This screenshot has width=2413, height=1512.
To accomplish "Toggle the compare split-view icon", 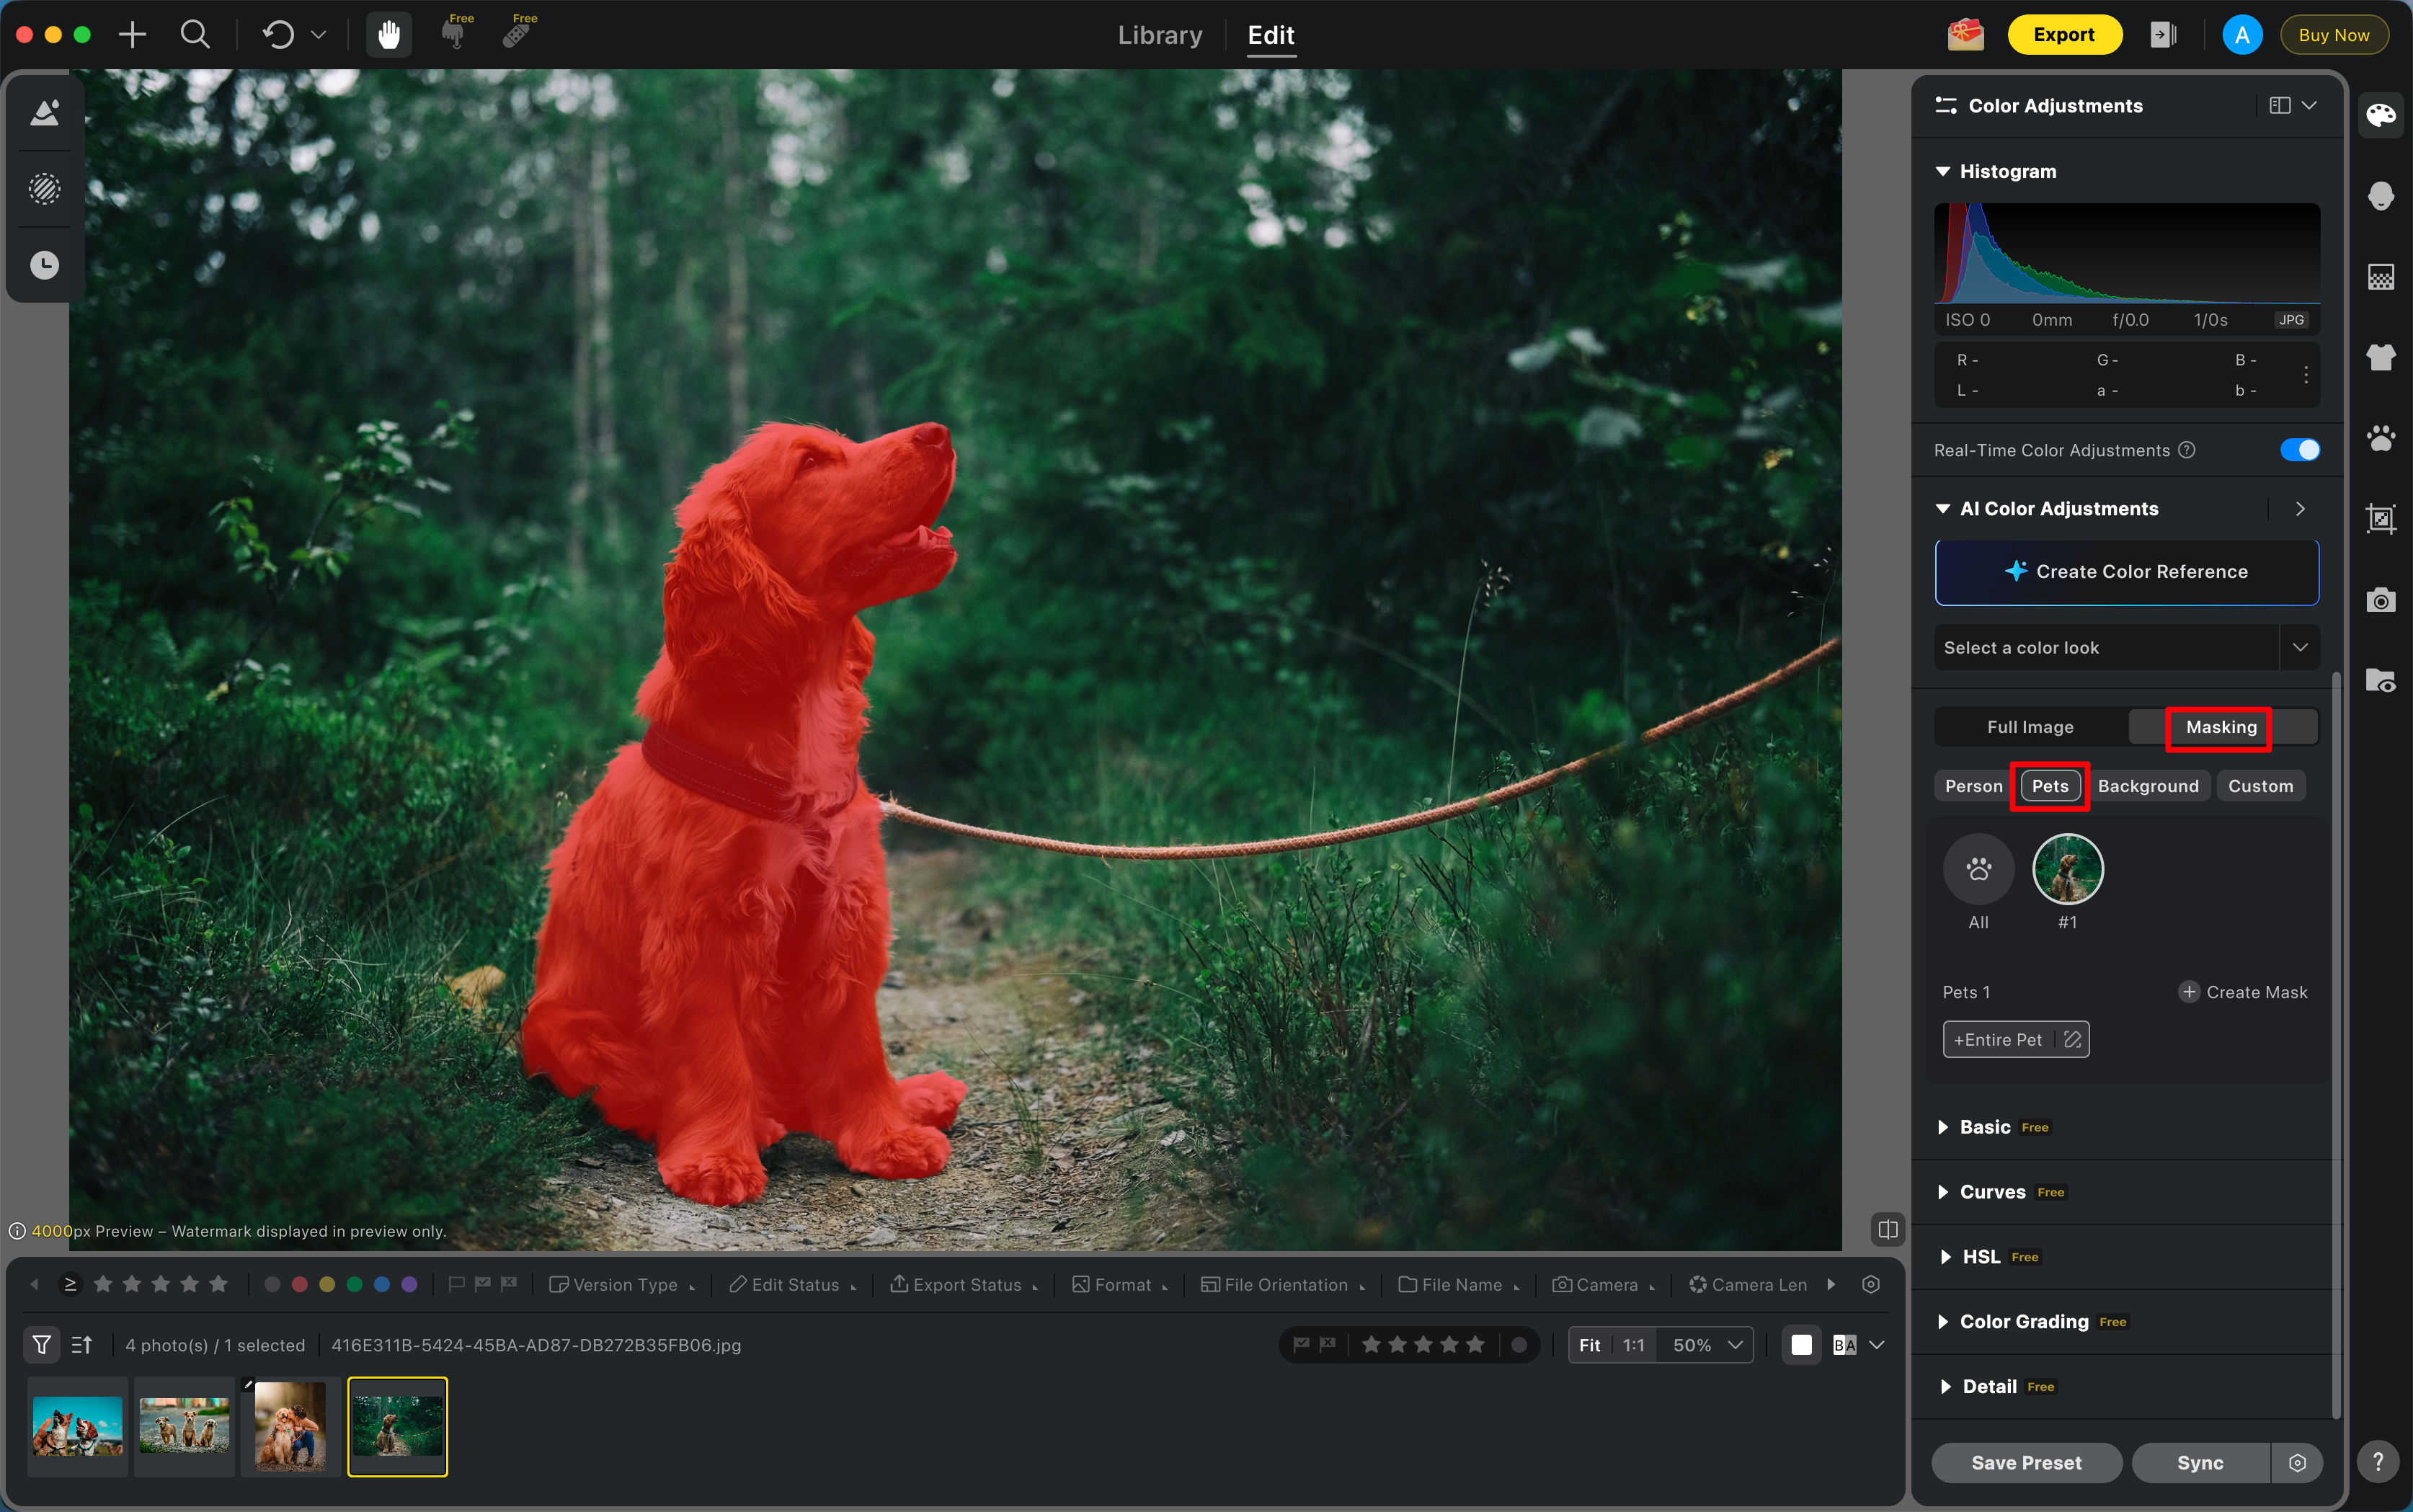I will click(x=1887, y=1229).
